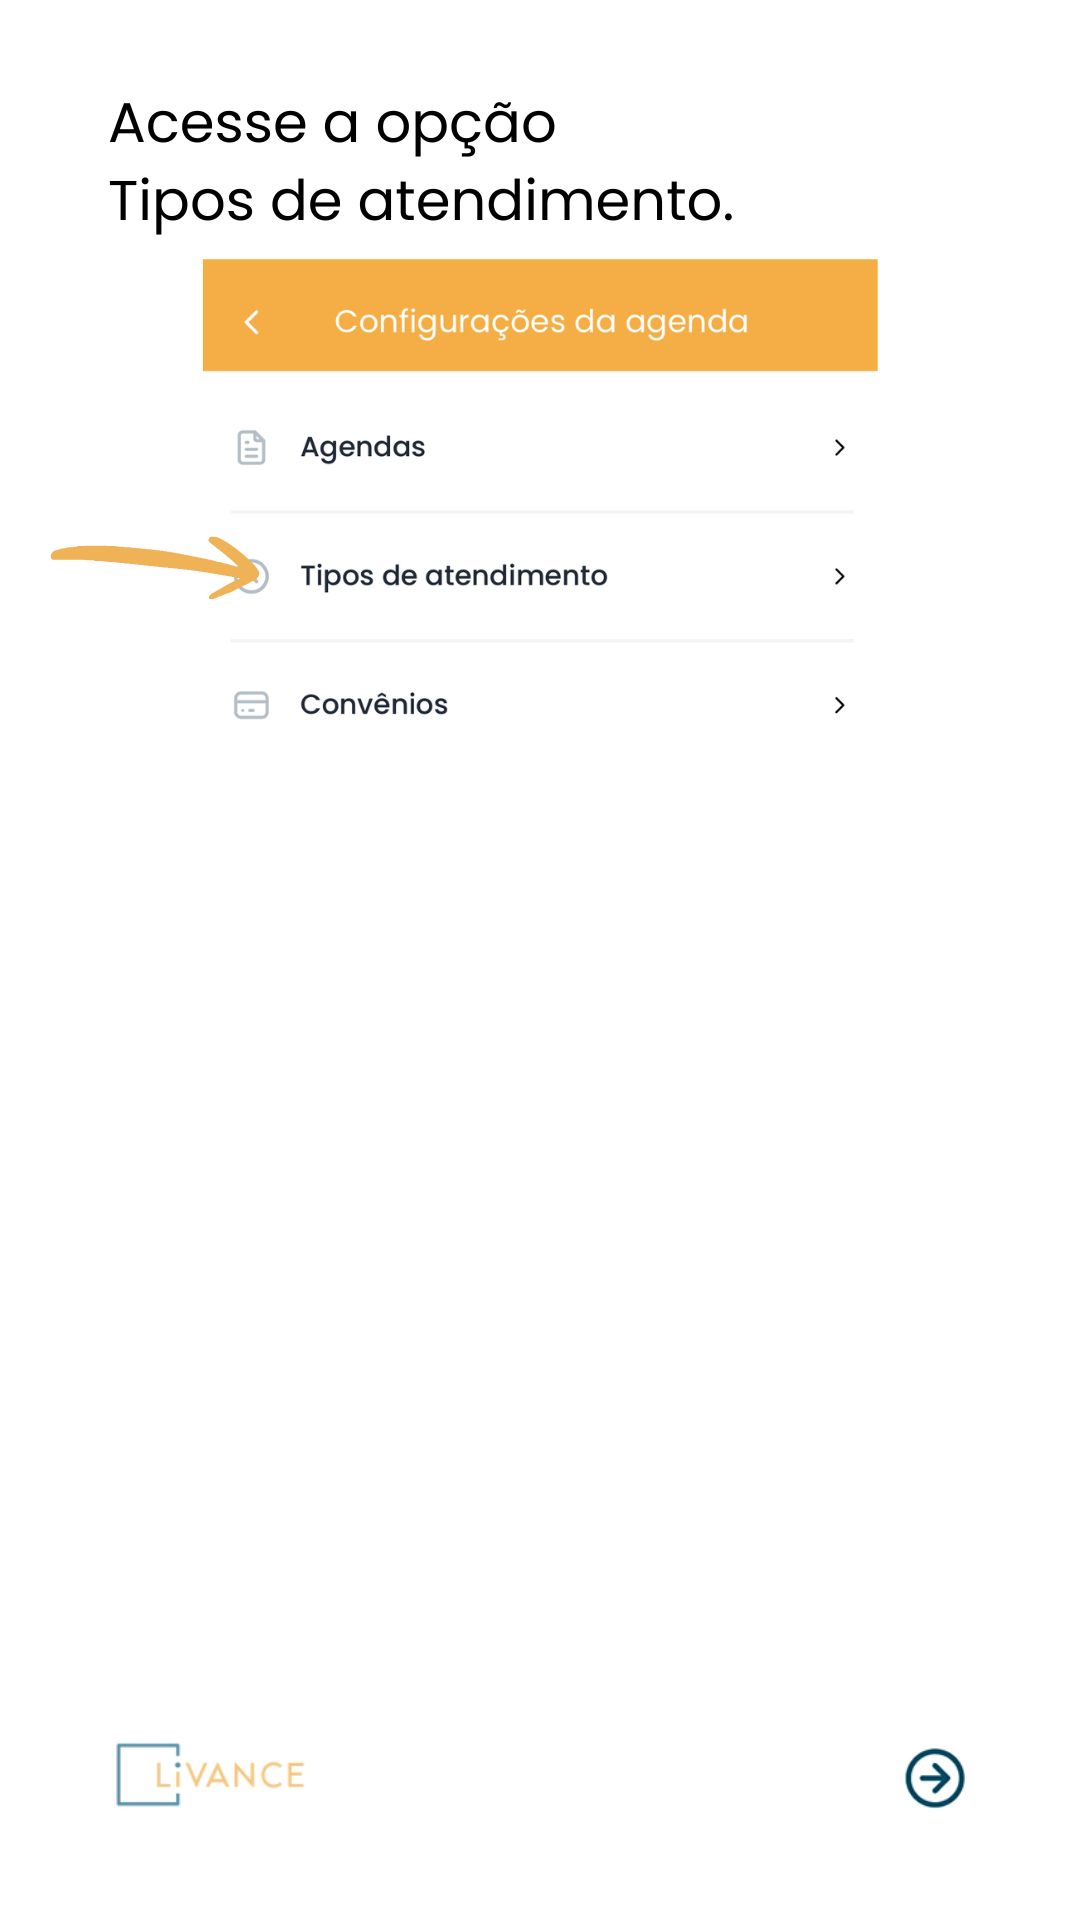1080x1920 pixels.
Task: Click the 'Acesse a opção' heading line
Action: click(x=333, y=124)
